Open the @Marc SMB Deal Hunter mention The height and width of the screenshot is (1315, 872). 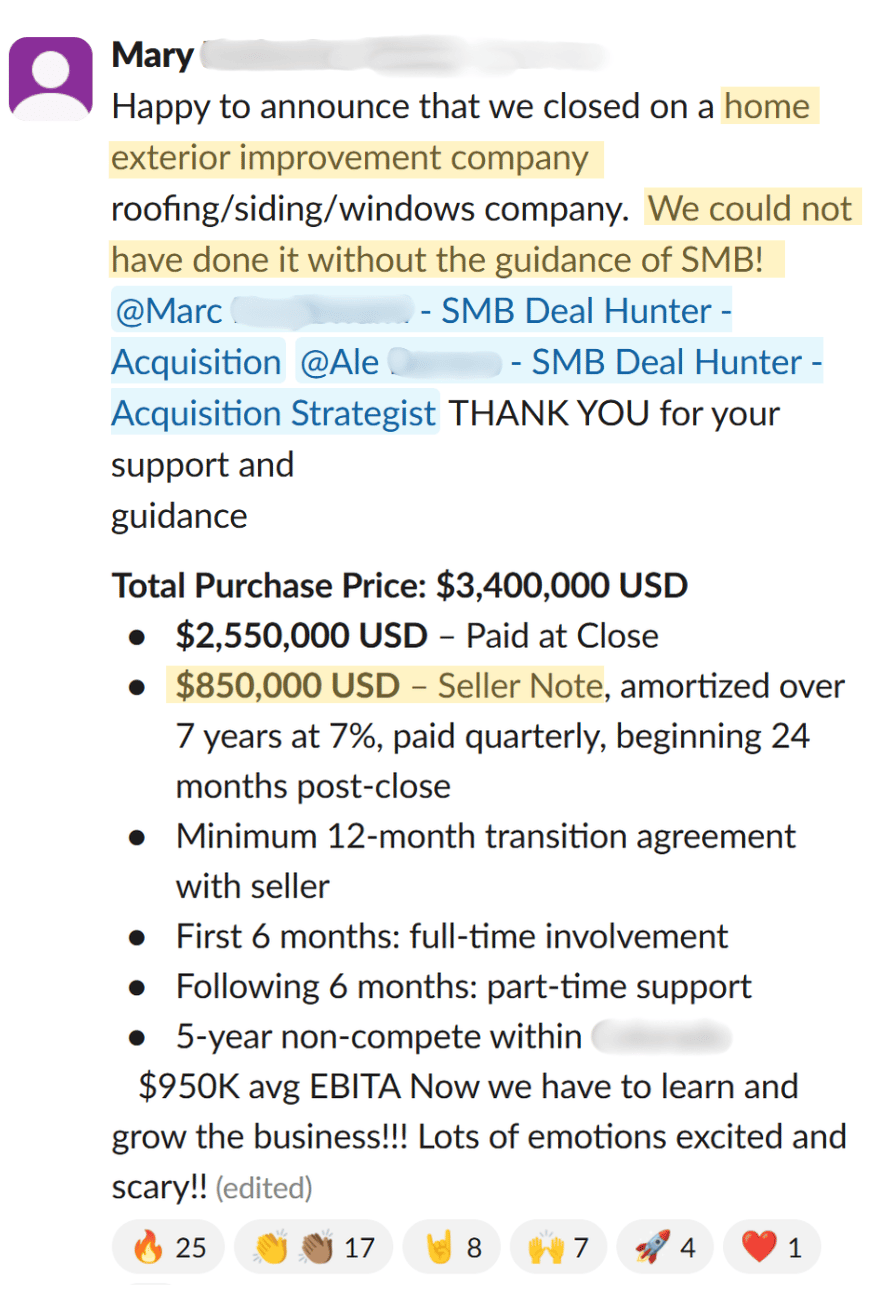coord(420,311)
